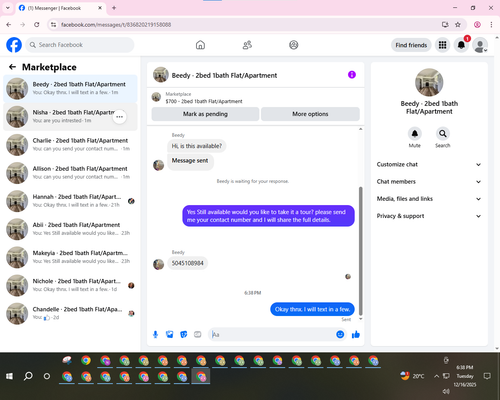Open the Charlie conversation
500x400 pixels.
[70, 145]
